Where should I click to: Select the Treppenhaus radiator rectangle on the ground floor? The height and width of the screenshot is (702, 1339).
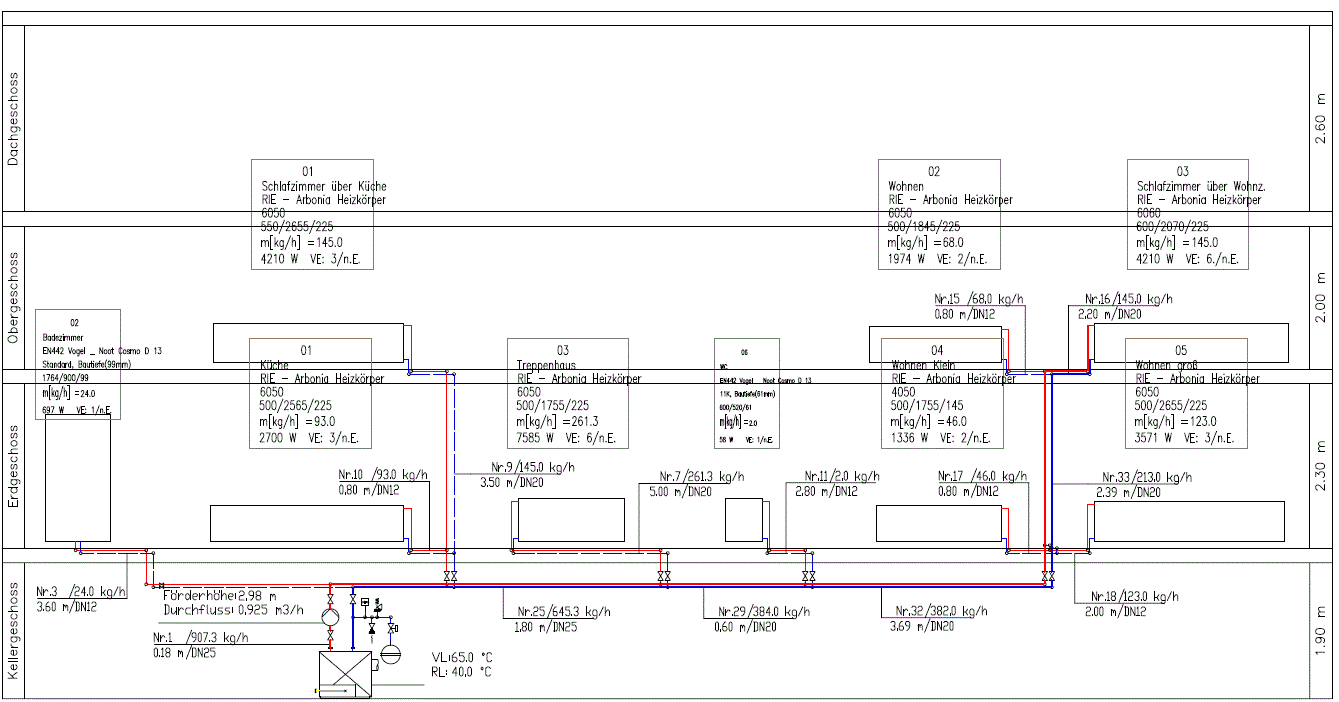click(x=571, y=520)
